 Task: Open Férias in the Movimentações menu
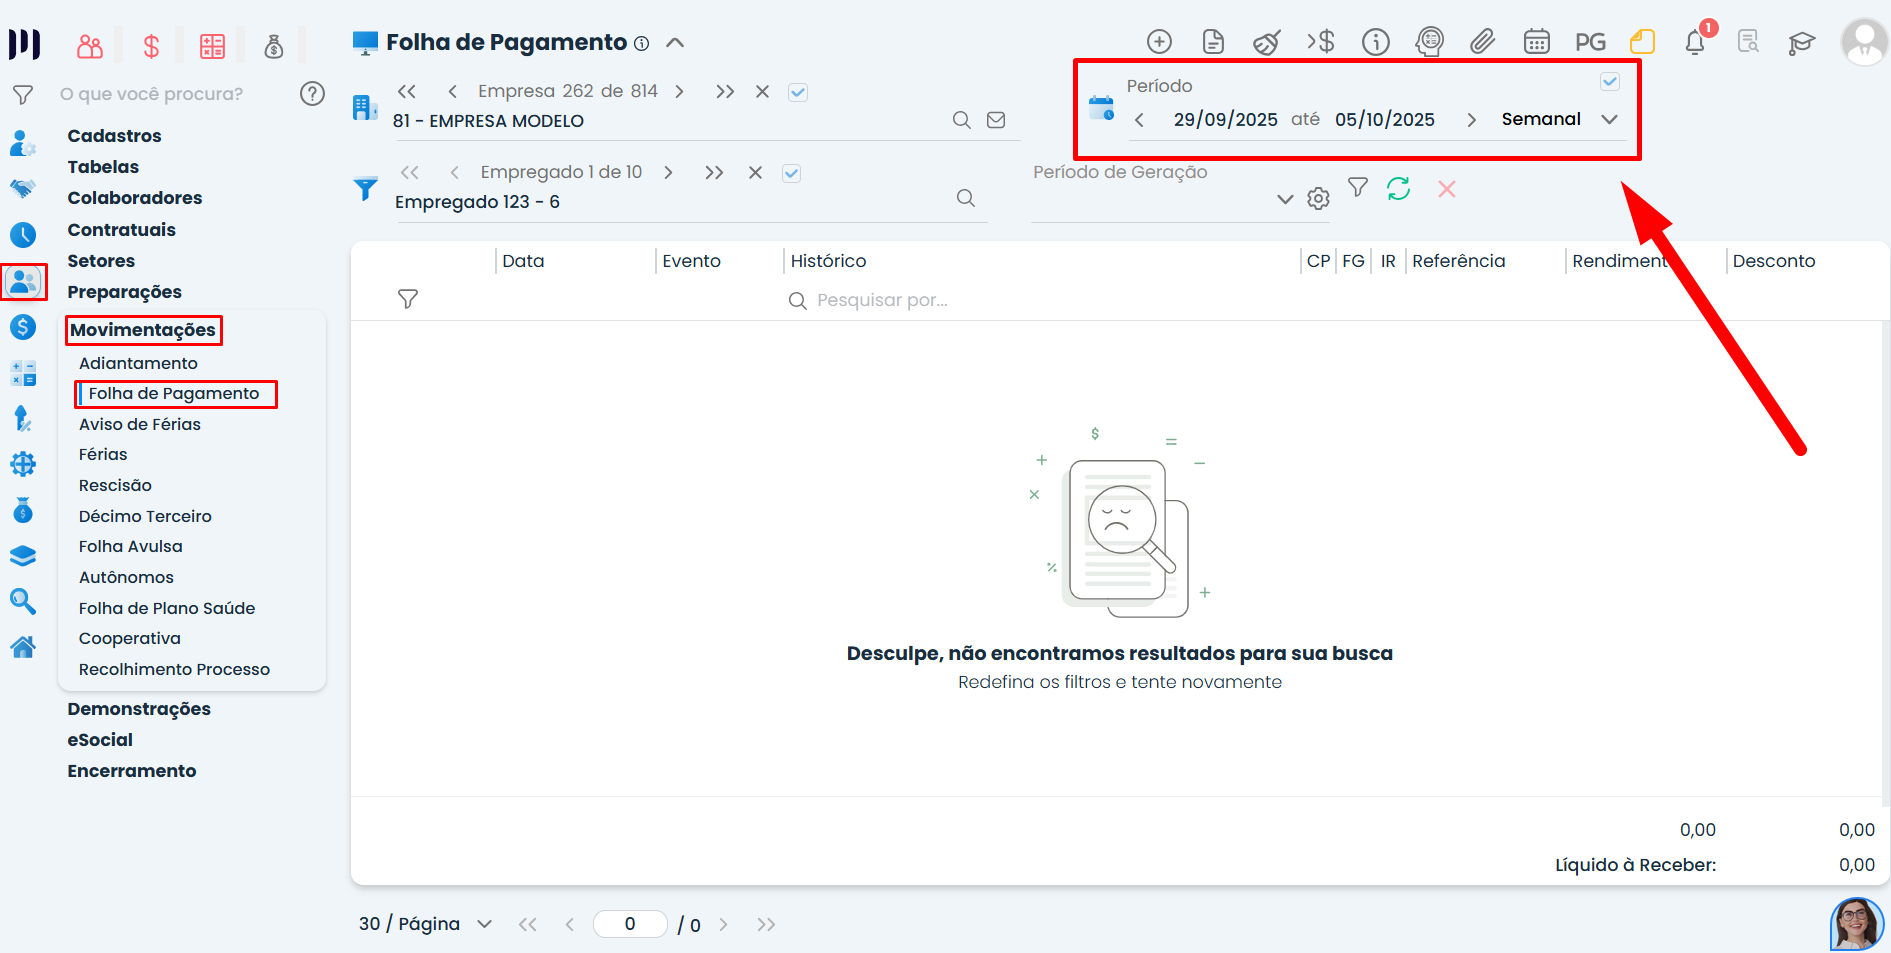103,454
